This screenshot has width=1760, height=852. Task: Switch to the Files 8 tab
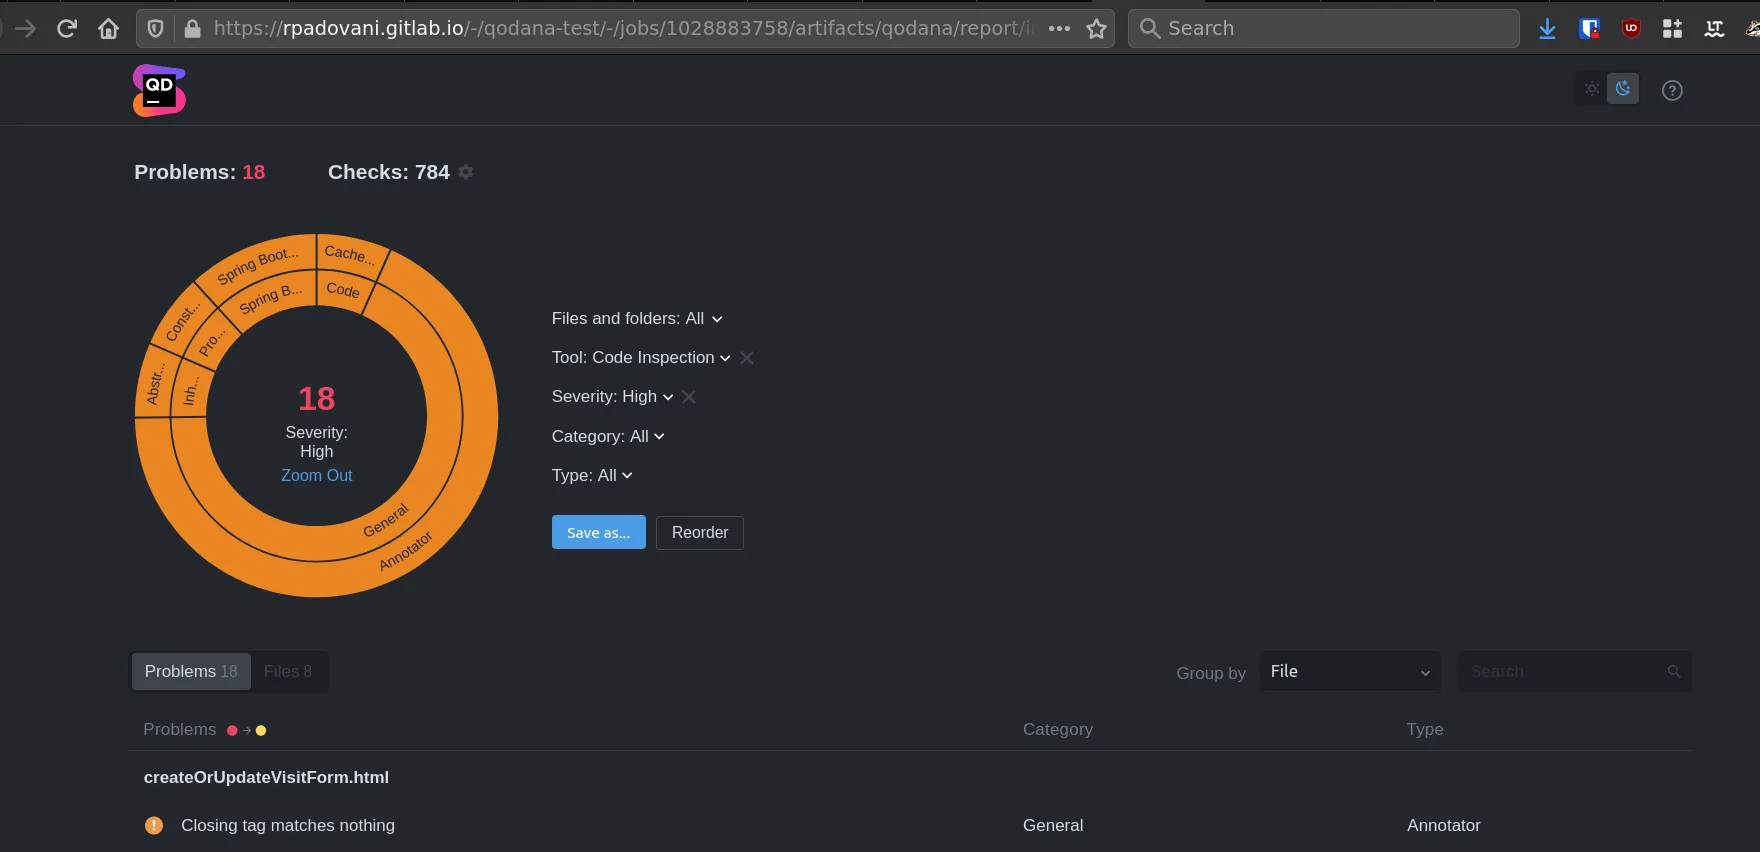click(x=288, y=672)
